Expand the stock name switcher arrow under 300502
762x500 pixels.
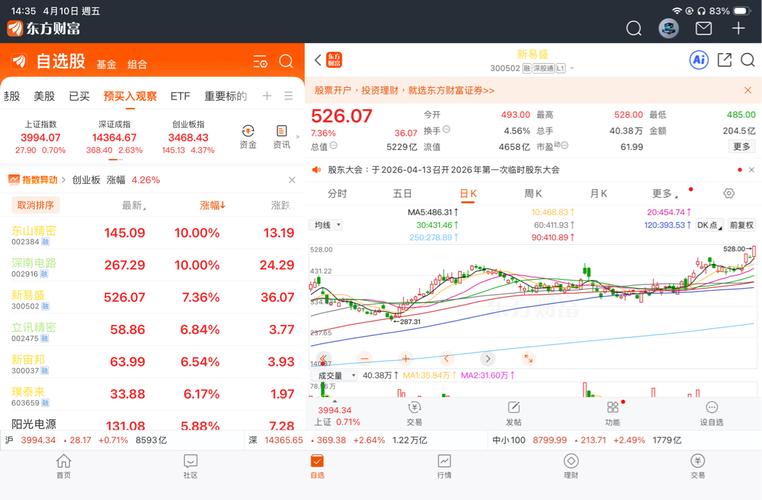pos(572,69)
